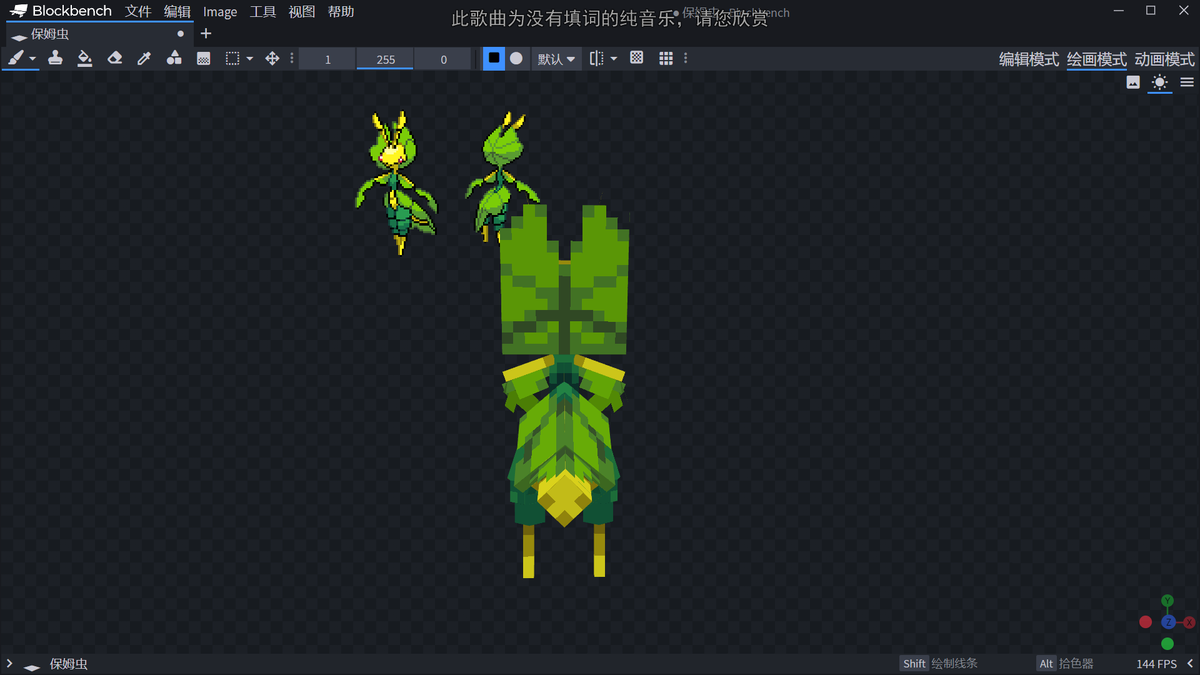The image size is (1200, 675).
Task: Open the 工具 menu
Action: point(263,12)
